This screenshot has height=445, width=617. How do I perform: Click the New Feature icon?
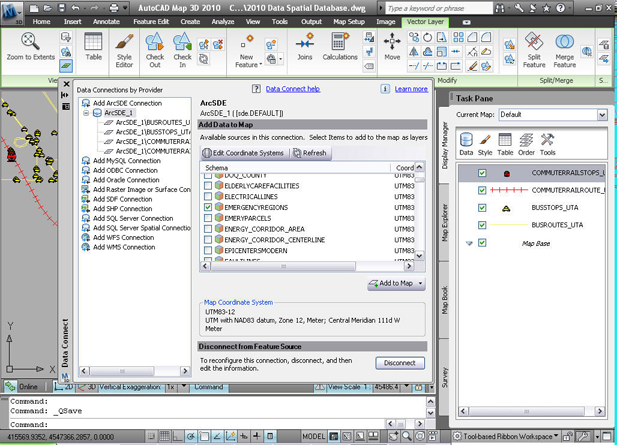(247, 42)
